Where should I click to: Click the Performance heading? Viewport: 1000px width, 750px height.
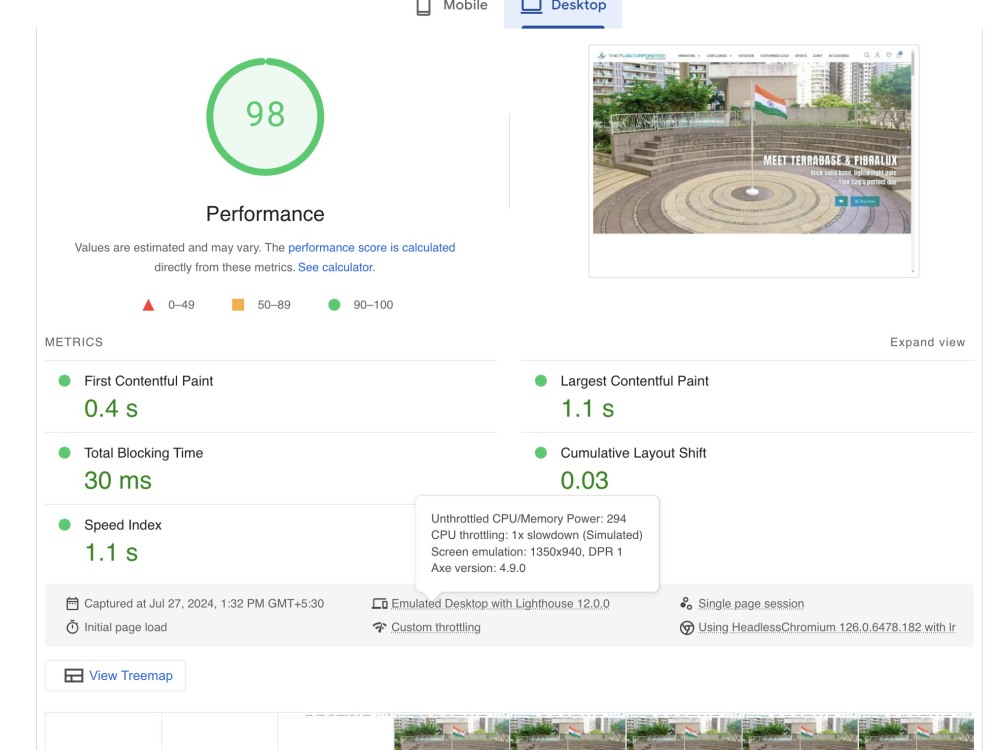pos(265,214)
